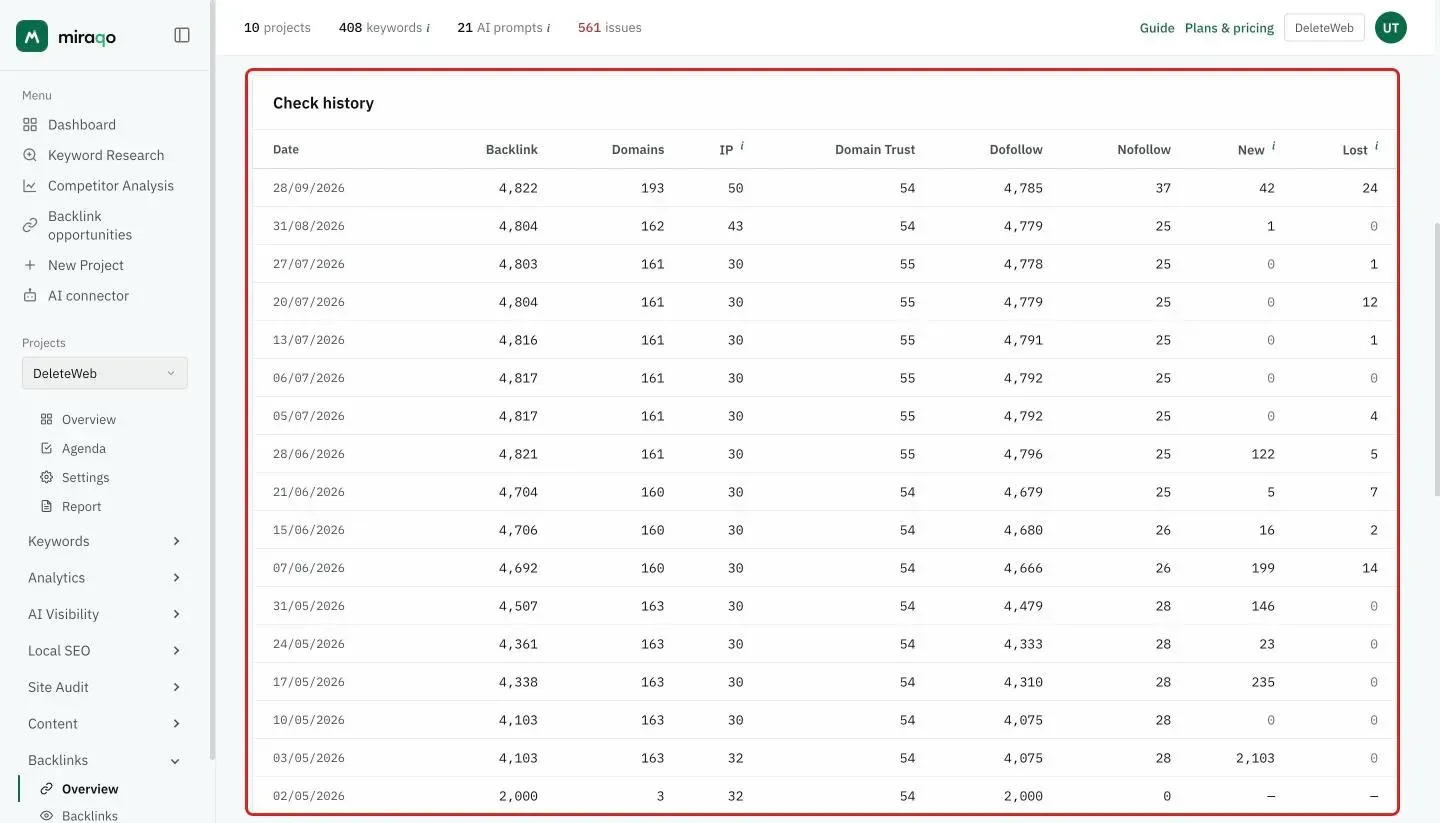Image resolution: width=1440 pixels, height=823 pixels.
Task: Click the info icon beside AI prompts
Action: coord(548,28)
